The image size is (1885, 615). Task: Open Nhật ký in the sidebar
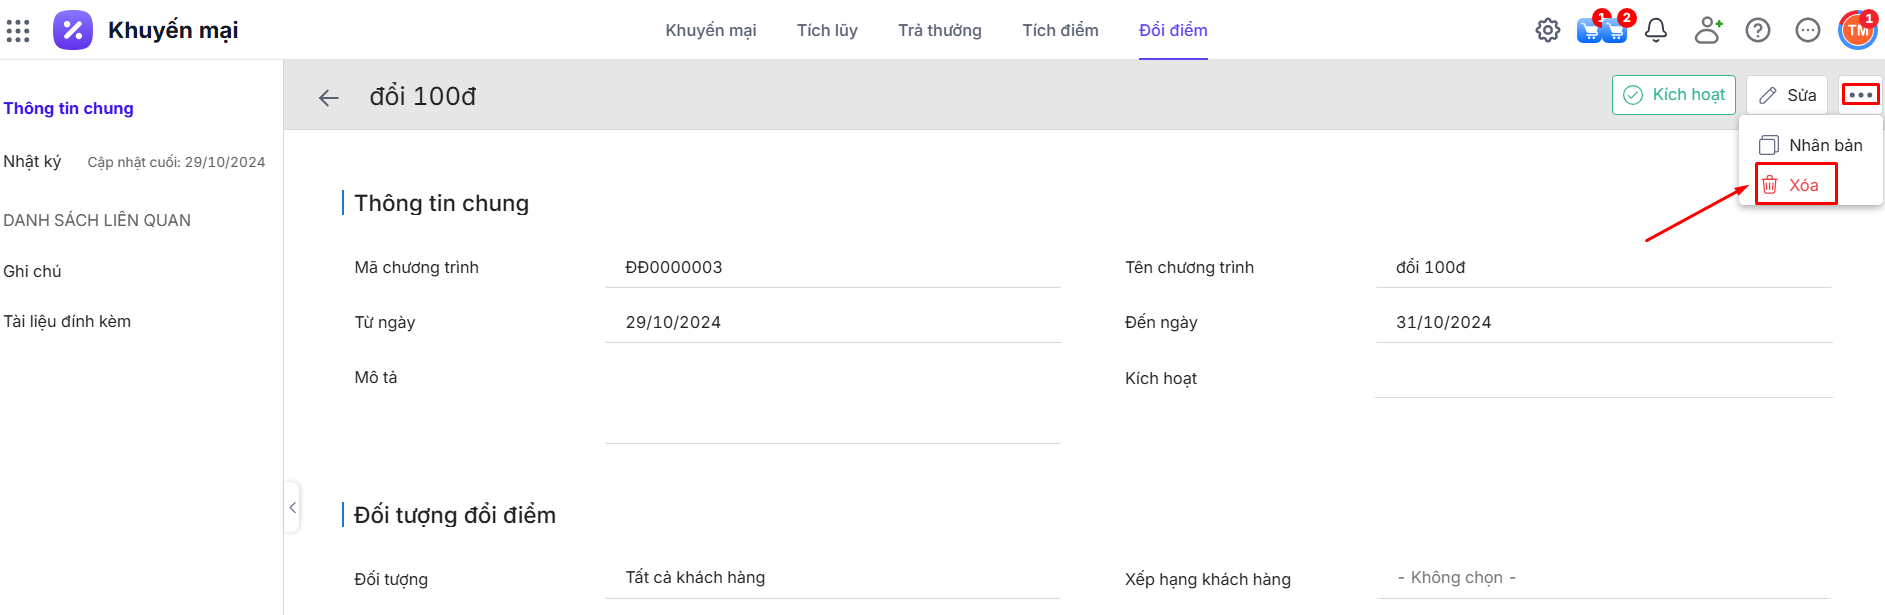click(x=32, y=162)
